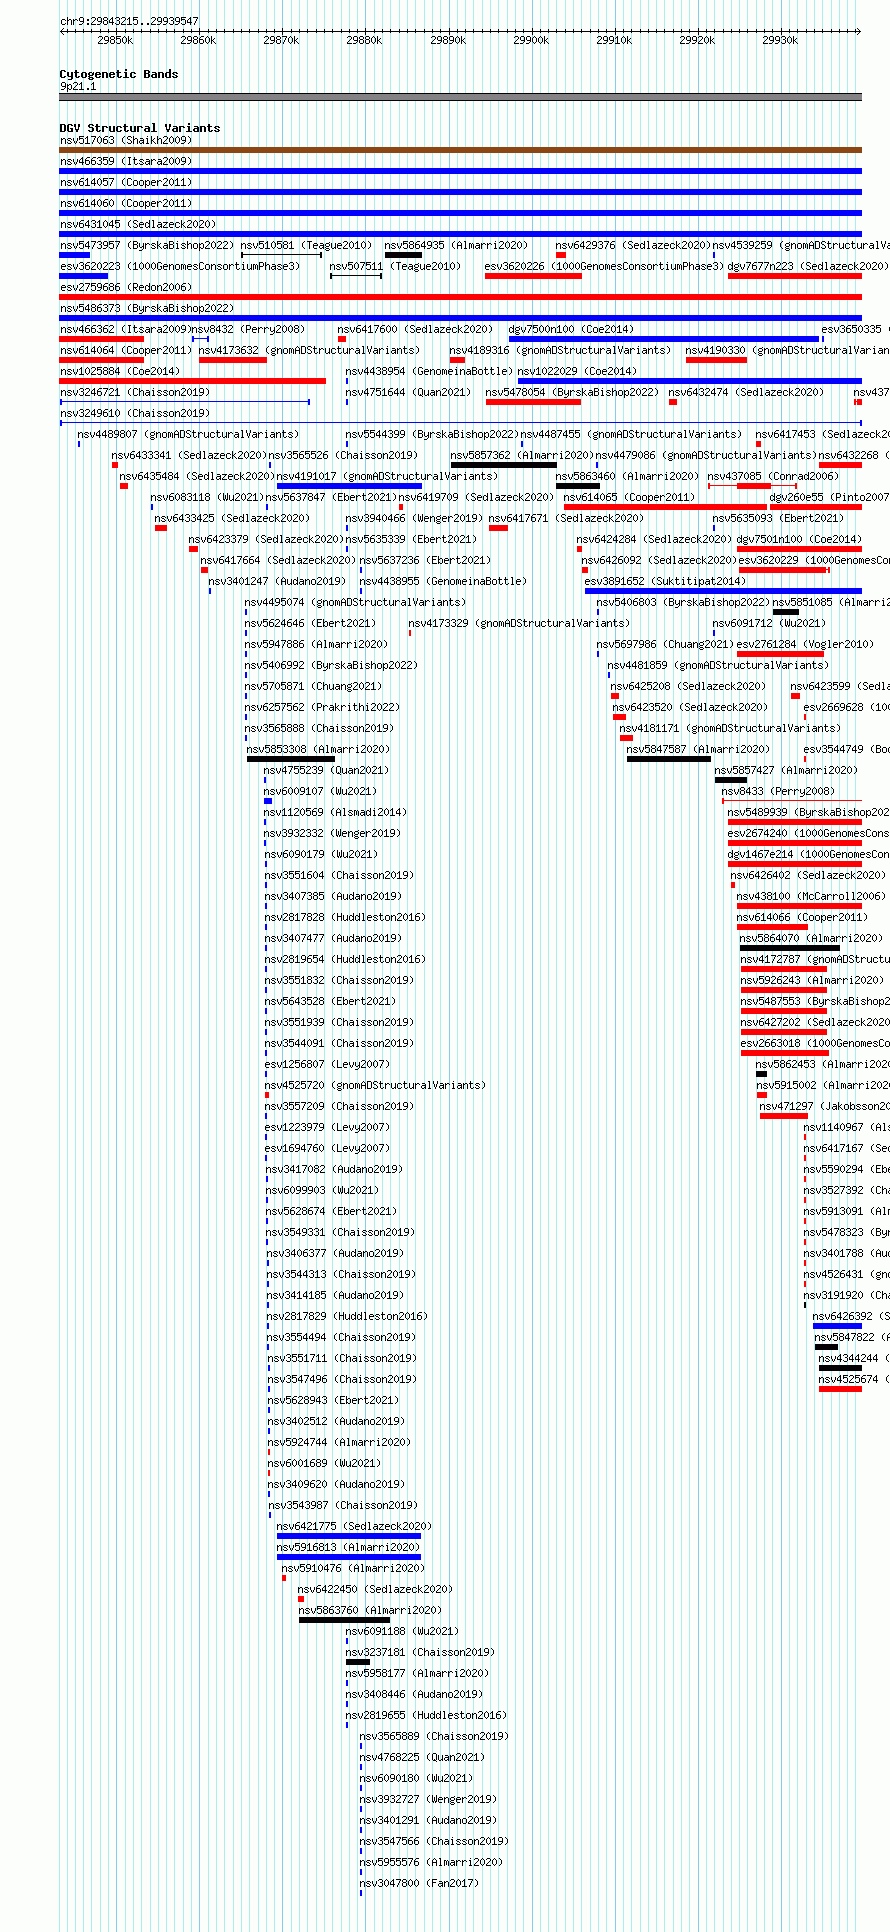Click nsv614065 (Cooper2011) label
890x1932 pixels.
[x=629, y=497]
